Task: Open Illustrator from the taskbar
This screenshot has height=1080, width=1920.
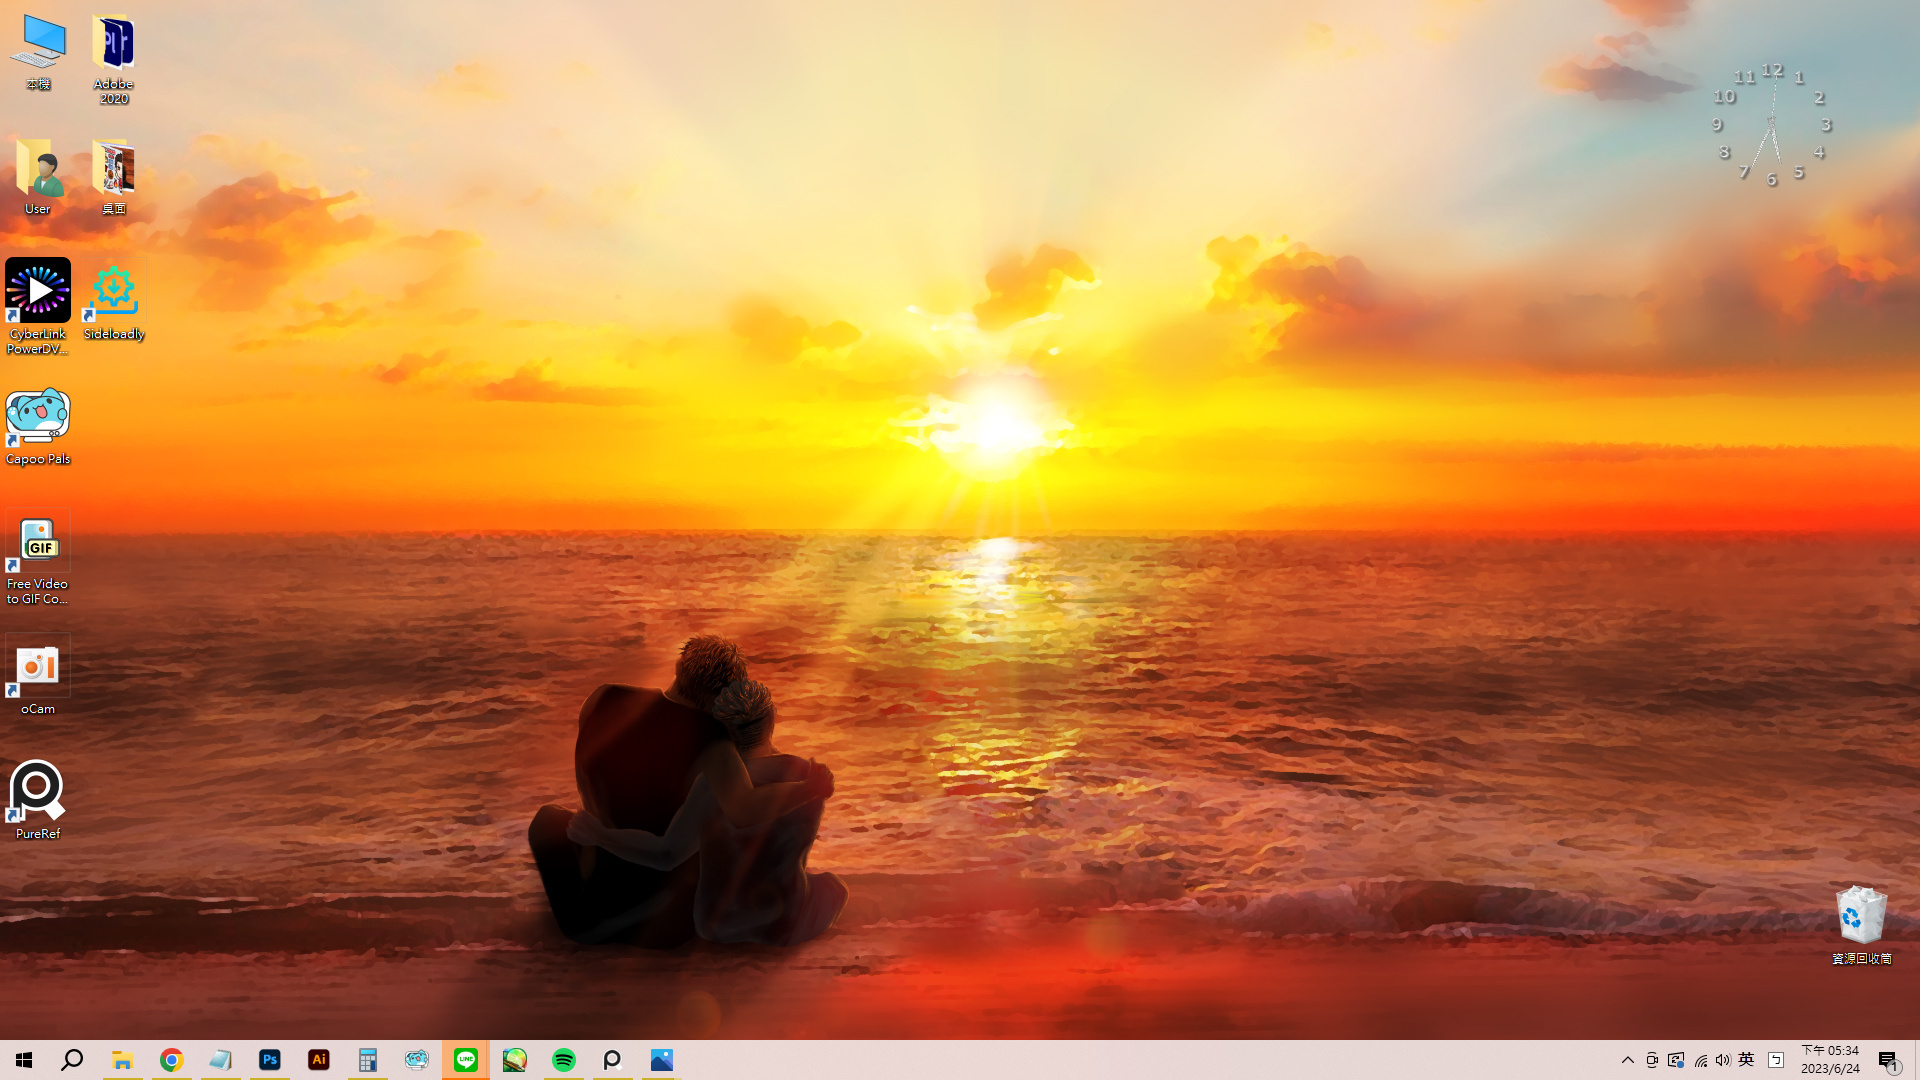Action: click(318, 1060)
